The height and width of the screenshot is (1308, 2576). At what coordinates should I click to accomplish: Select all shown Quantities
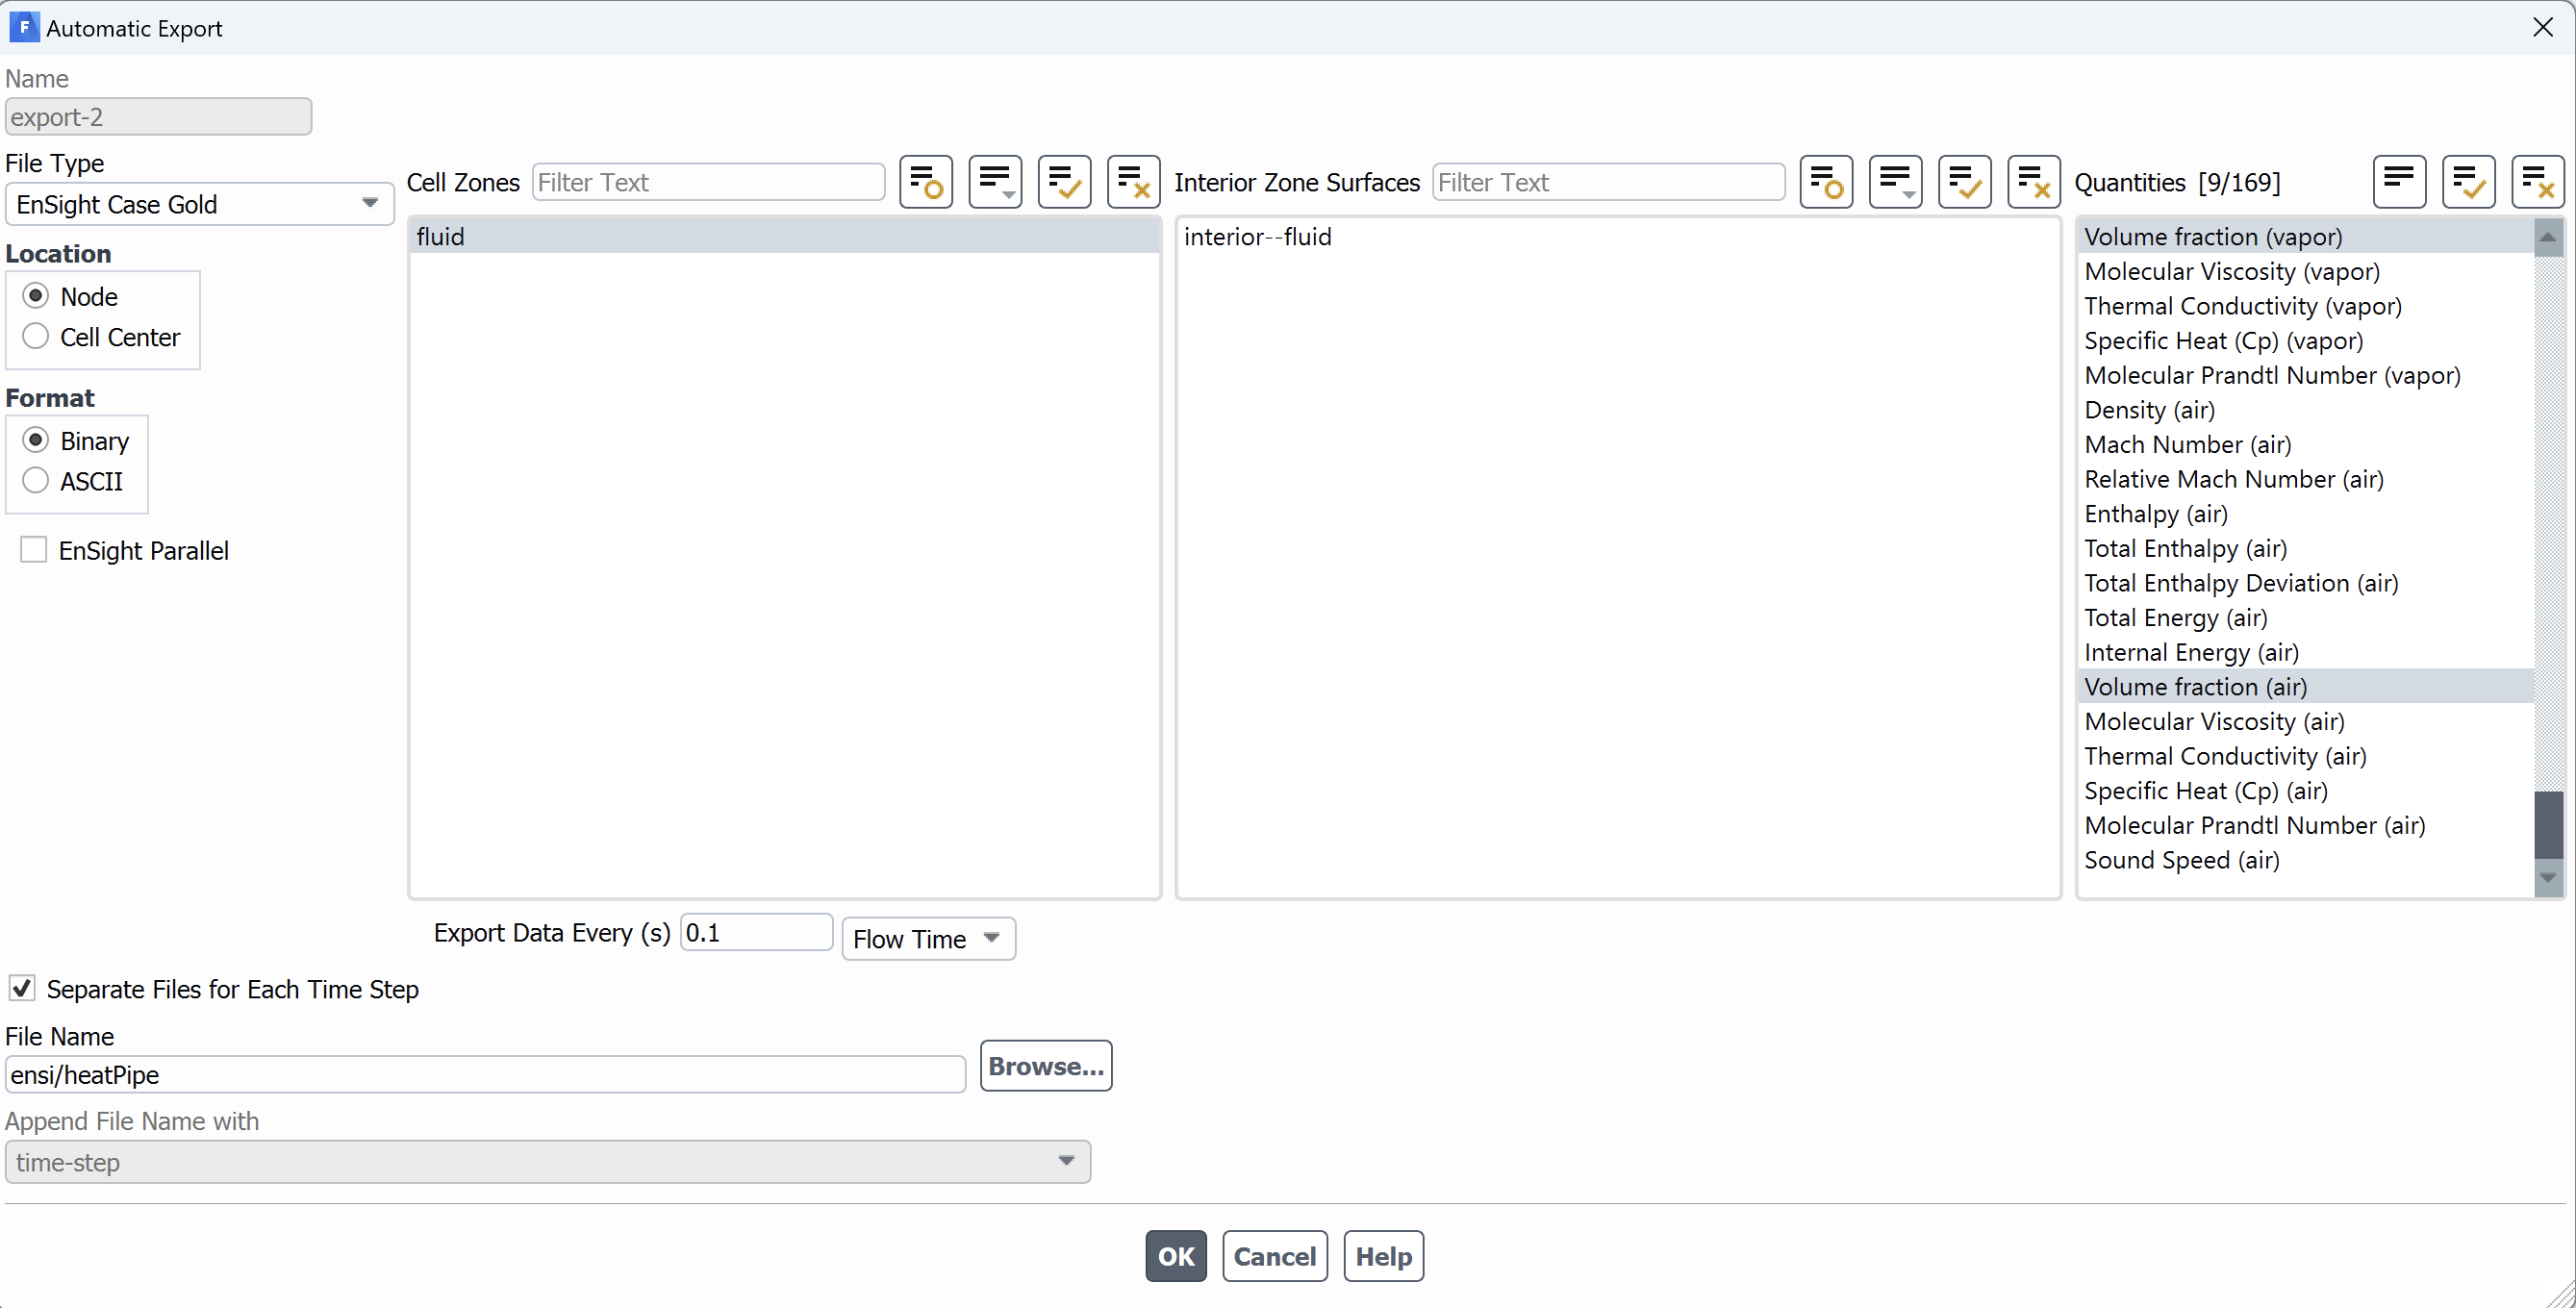(2468, 182)
